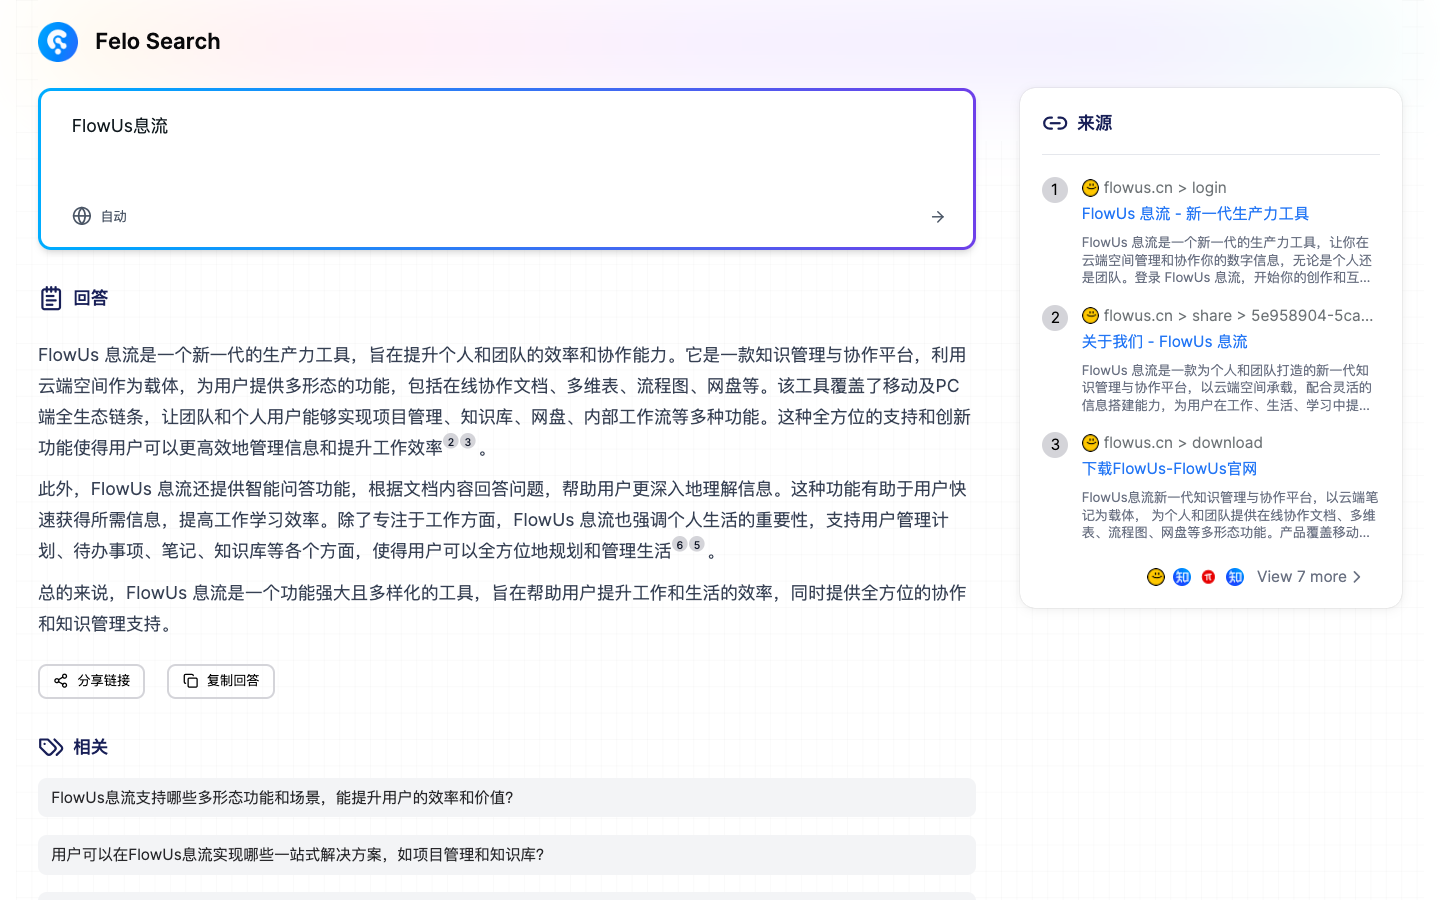Click the Zhihu favicon in source thumbnails

coord(1181,577)
